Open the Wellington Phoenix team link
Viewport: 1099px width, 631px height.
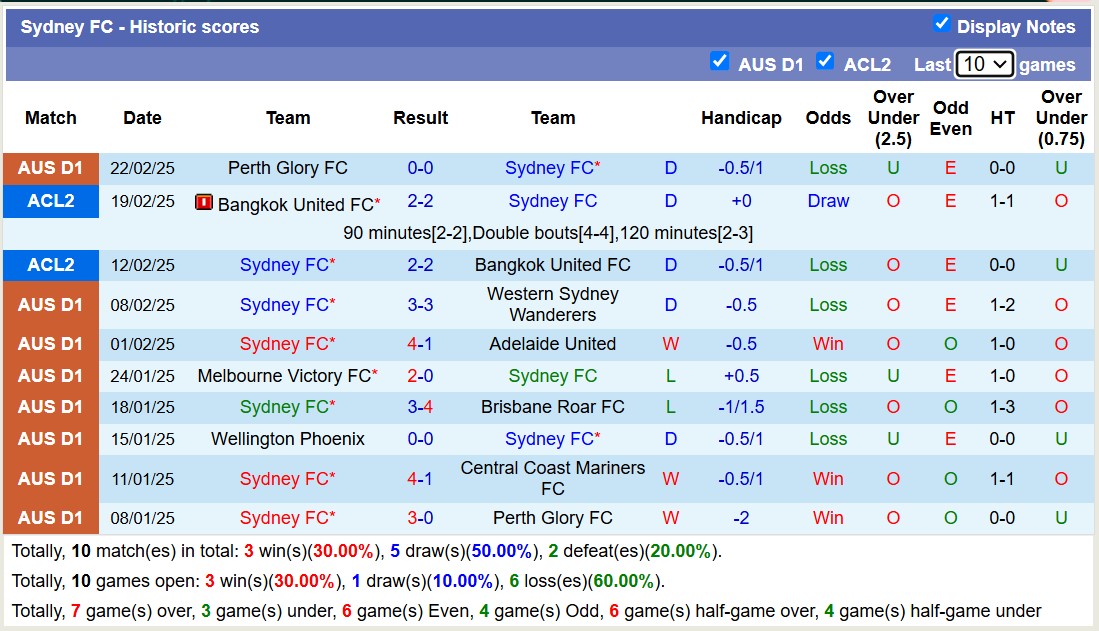286,439
